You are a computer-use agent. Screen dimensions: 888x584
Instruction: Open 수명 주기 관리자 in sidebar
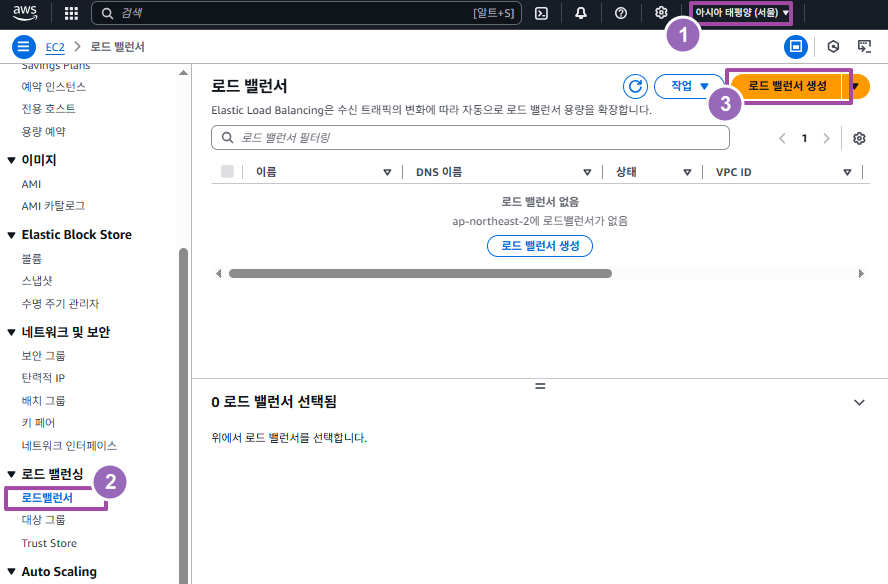pos(60,304)
